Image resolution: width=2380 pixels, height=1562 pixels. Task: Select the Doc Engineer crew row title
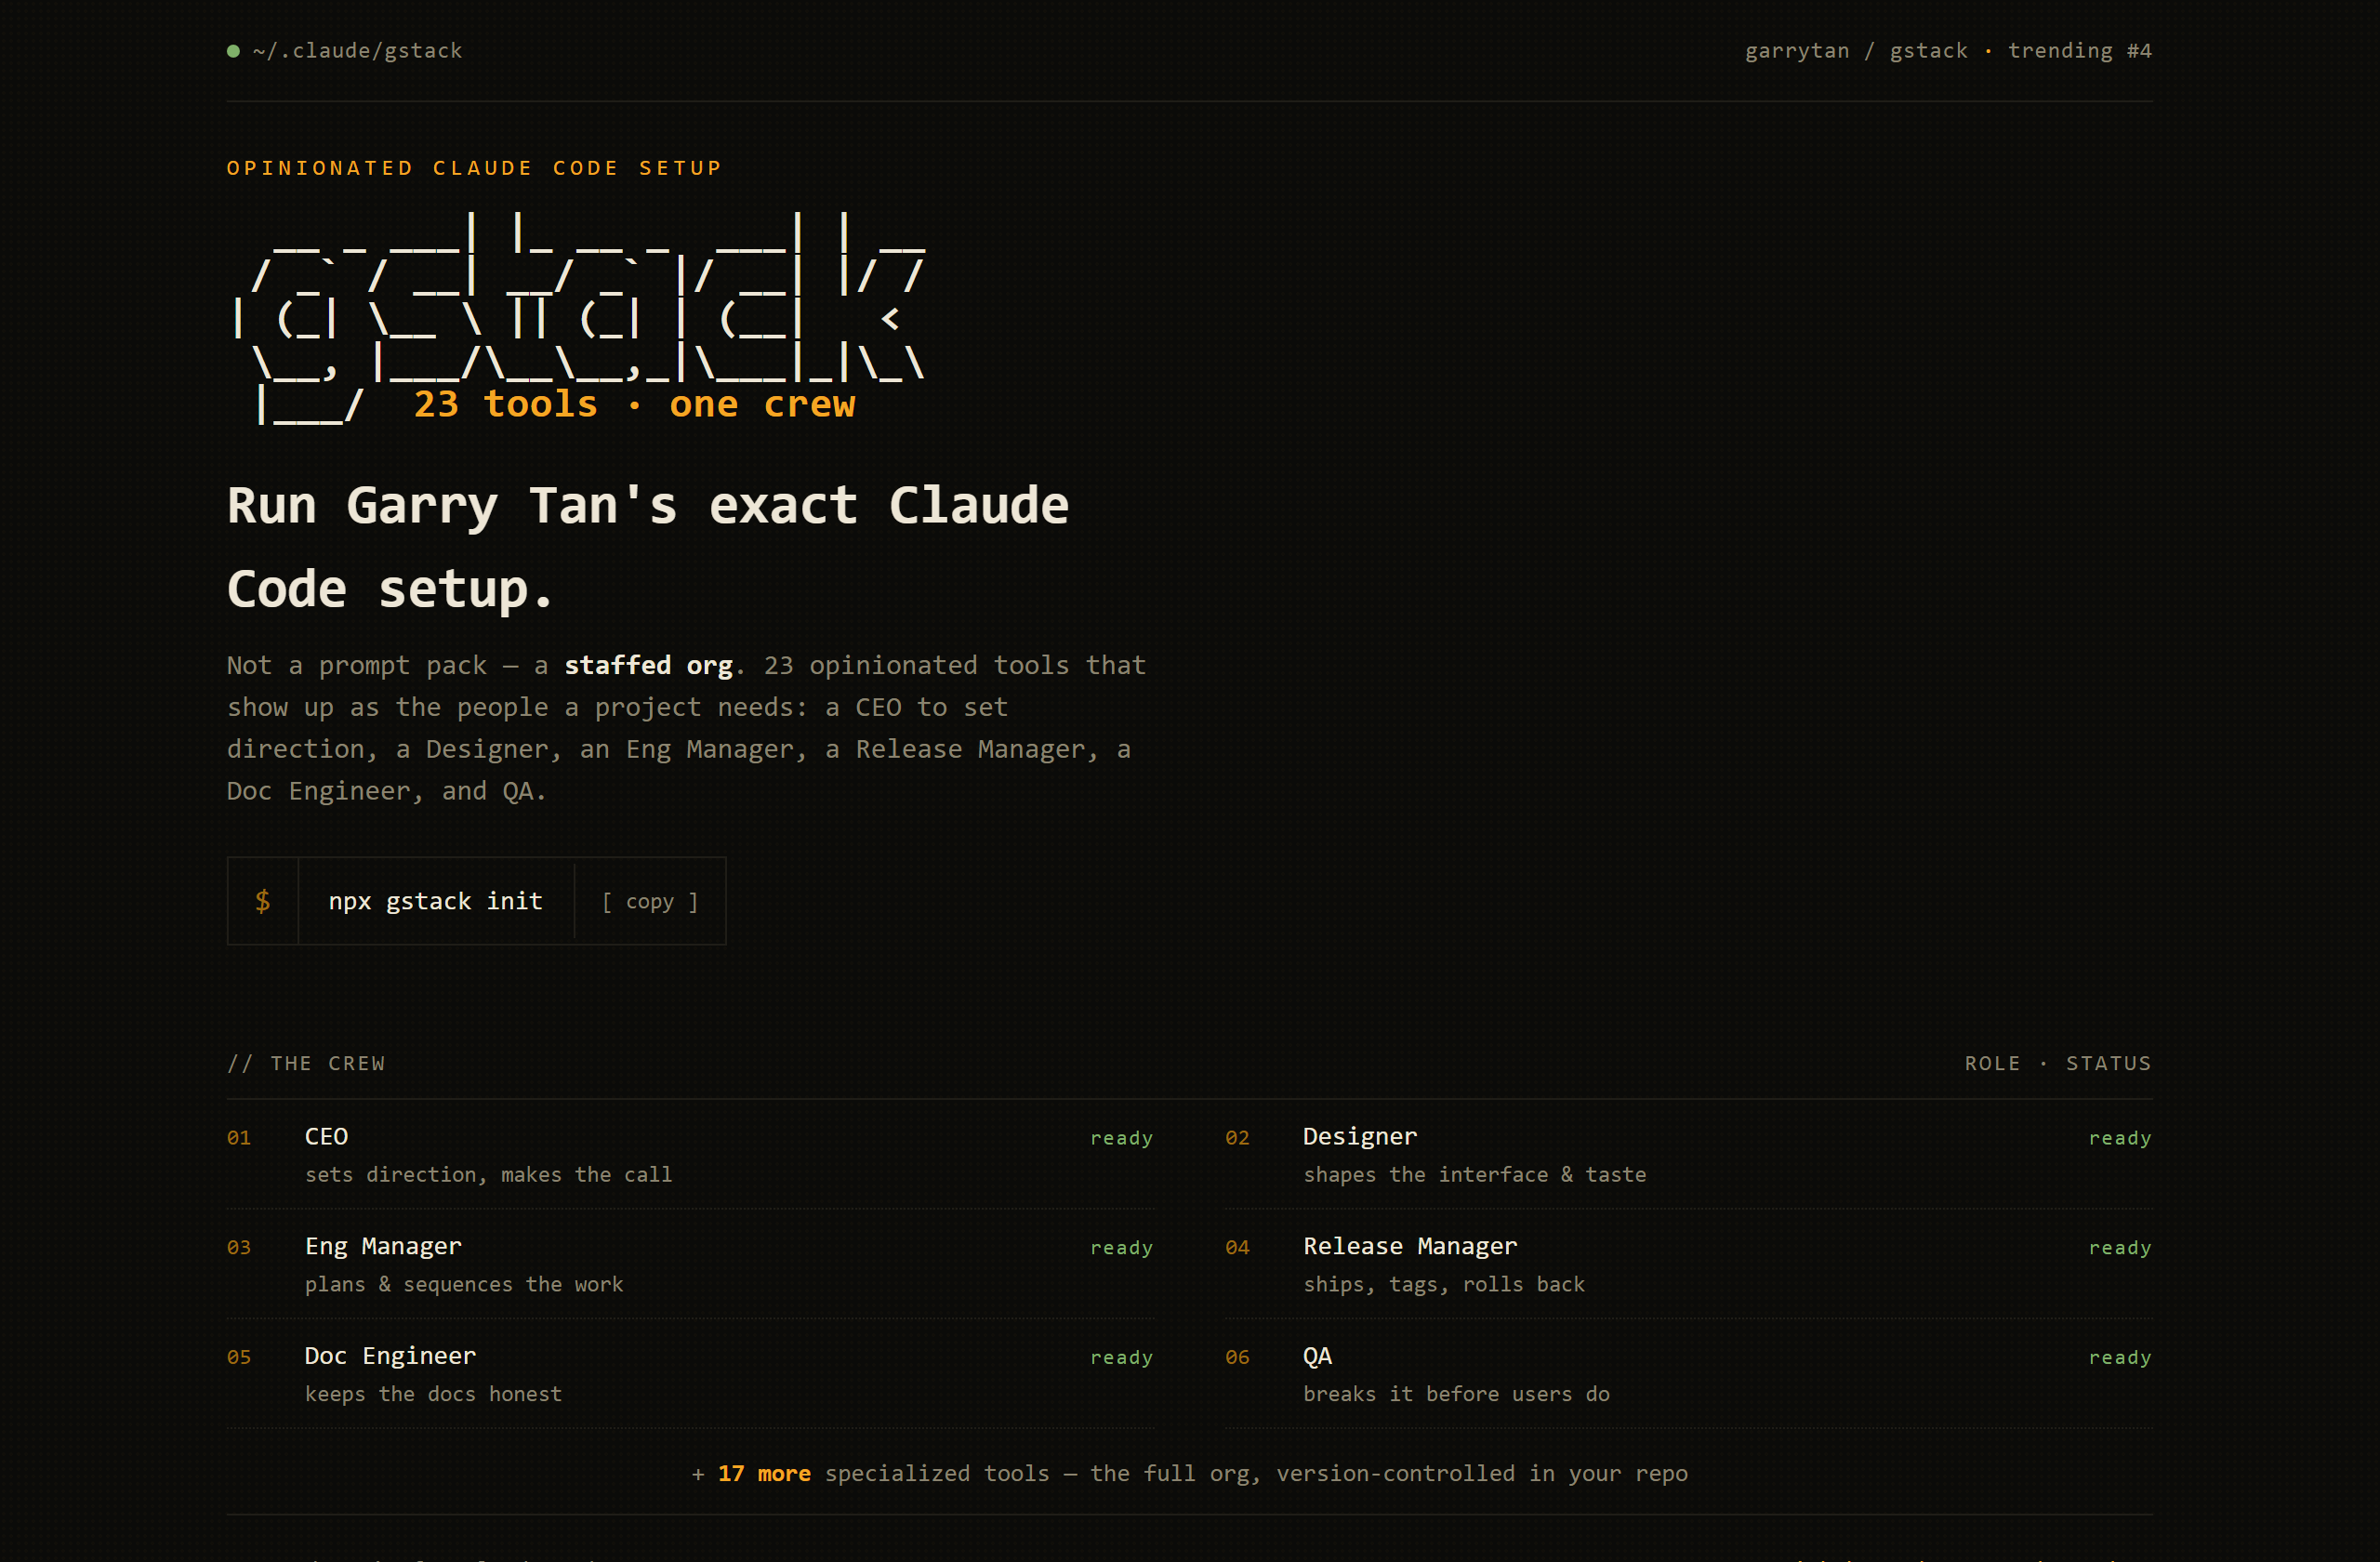tap(391, 1356)
